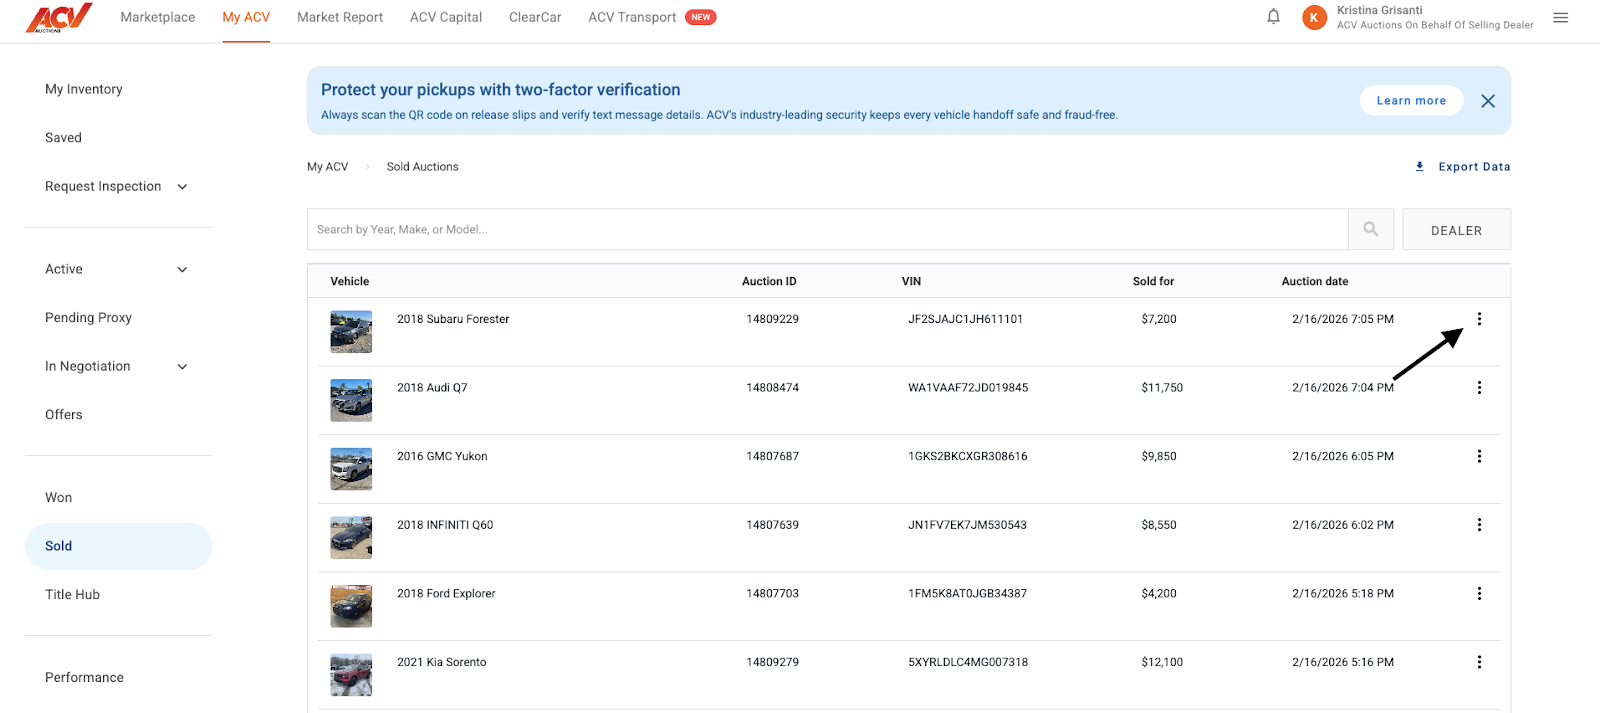The image size is (1600, 713).
Task: Click the $12,100 sold price
Action: coord(1162,662)
